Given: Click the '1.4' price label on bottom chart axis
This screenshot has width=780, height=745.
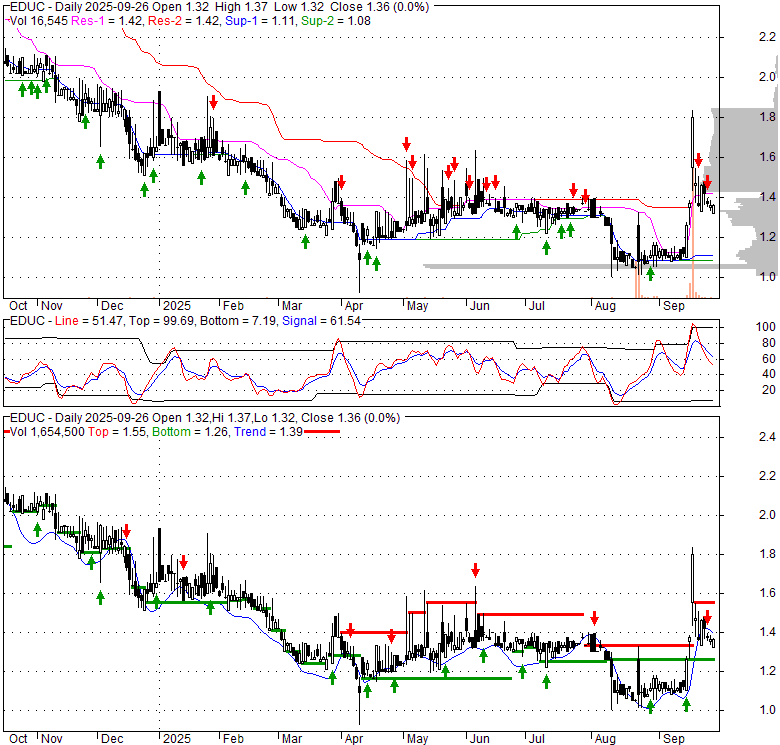Looking at the screenshot, I should click(767, 632).
